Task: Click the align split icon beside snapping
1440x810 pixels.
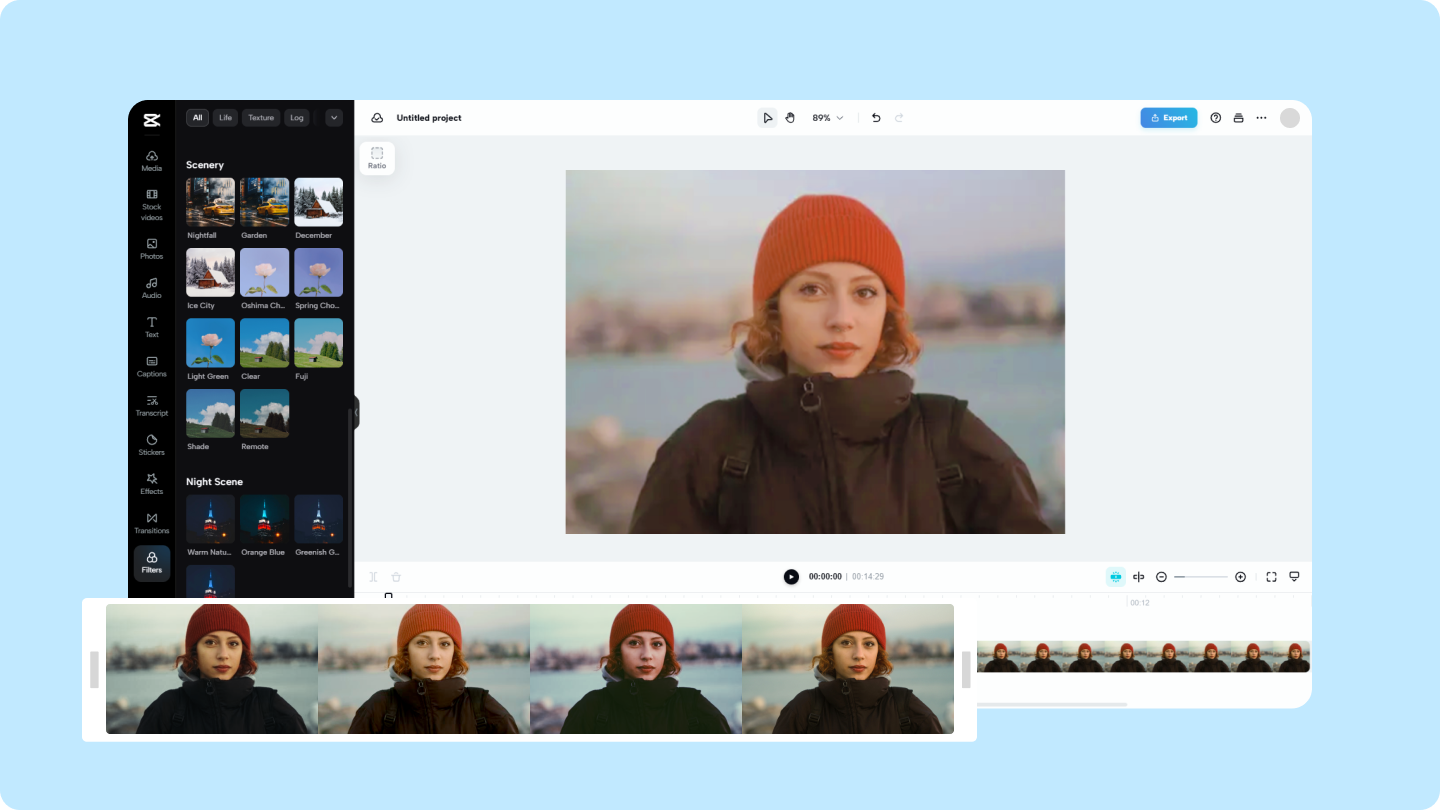Action: tap(1138, 577)
